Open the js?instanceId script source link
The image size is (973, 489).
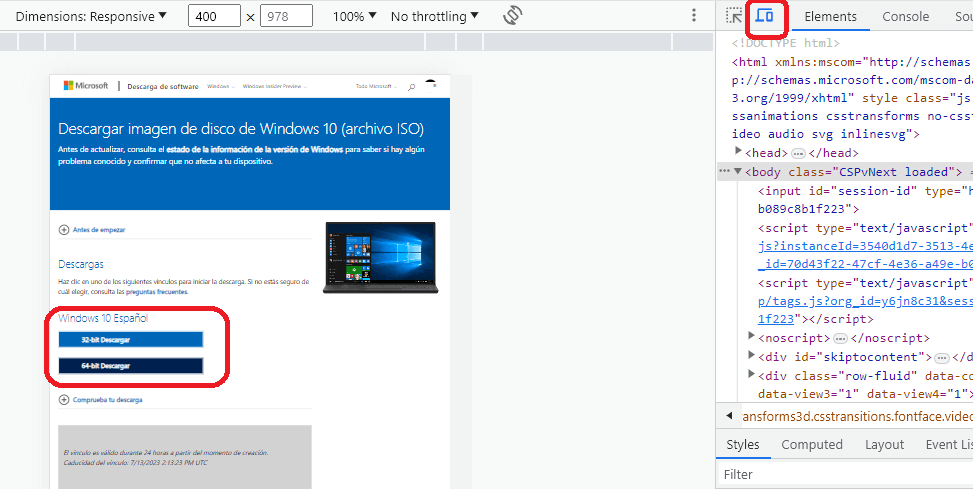(865, 246)
